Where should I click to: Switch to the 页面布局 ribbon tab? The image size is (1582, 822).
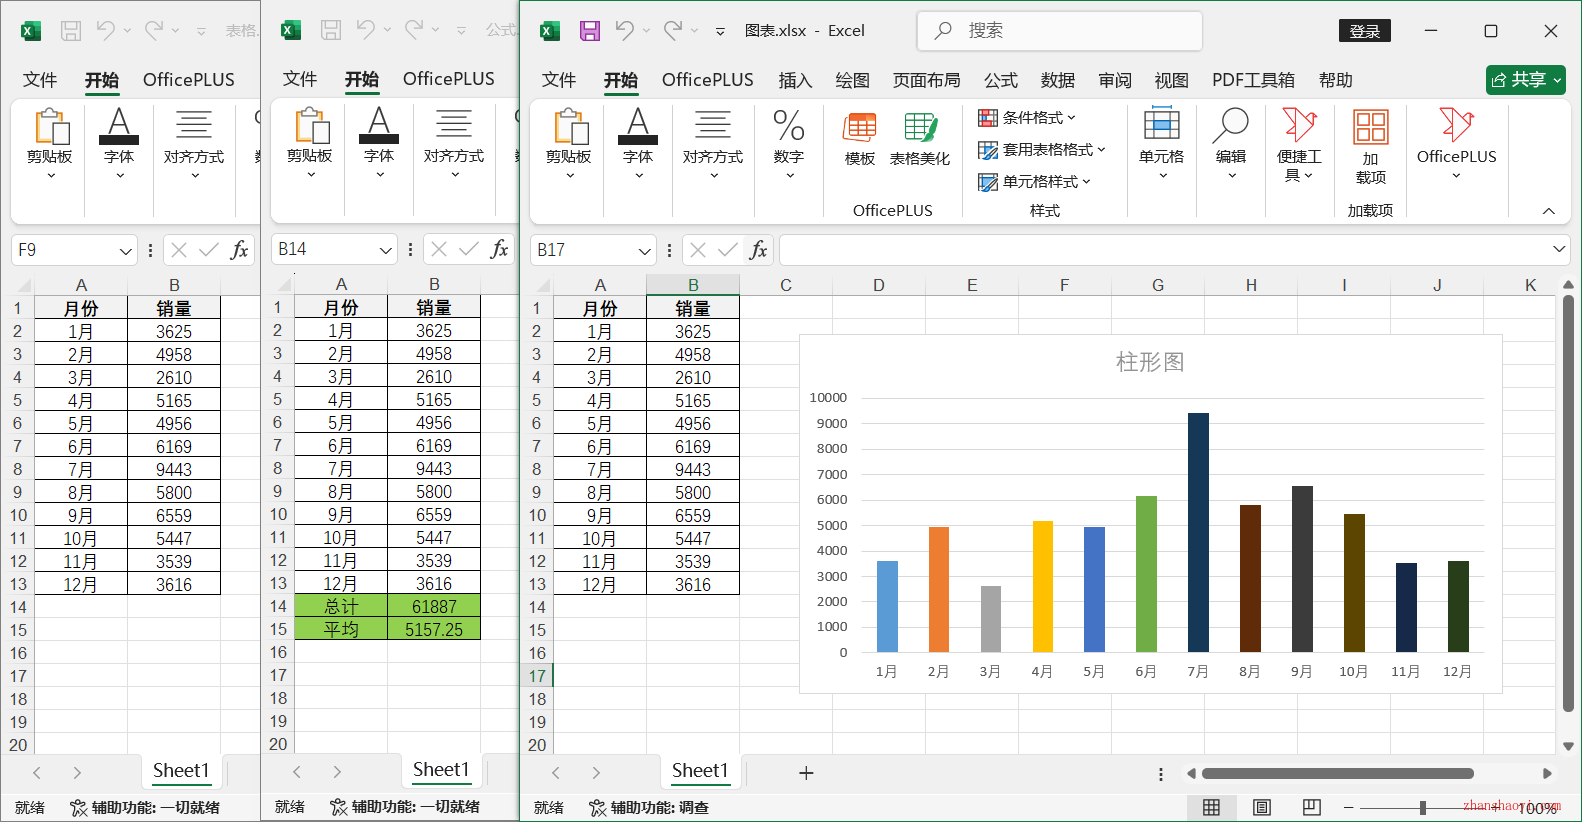point(927,80)
